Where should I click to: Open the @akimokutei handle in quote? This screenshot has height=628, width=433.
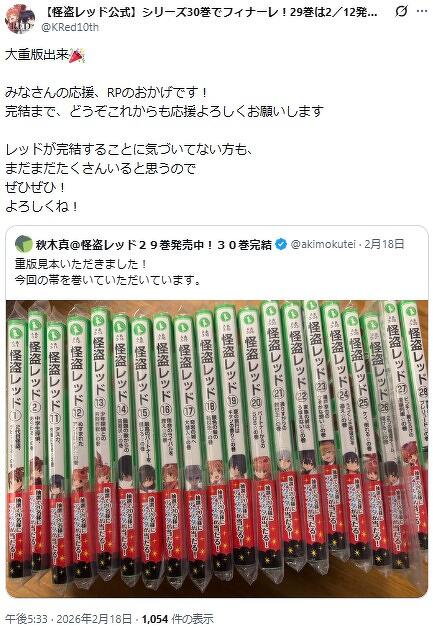pyautogui.click(x=323, y=244)
